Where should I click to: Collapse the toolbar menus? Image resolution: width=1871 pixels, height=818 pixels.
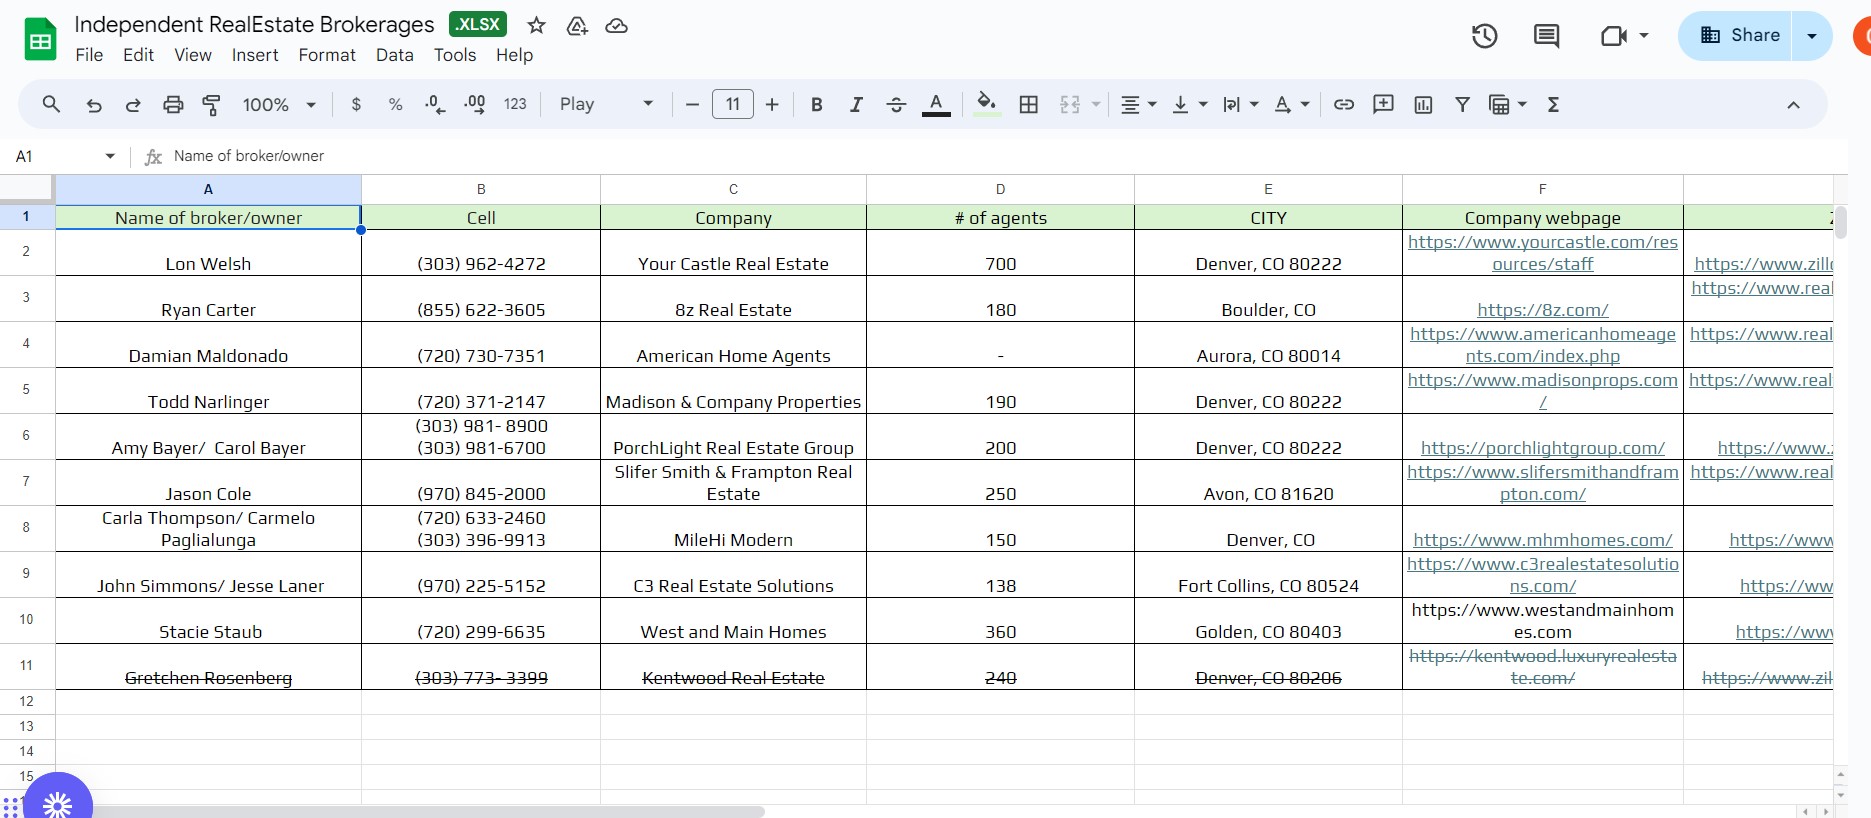tap(1793, 104)
